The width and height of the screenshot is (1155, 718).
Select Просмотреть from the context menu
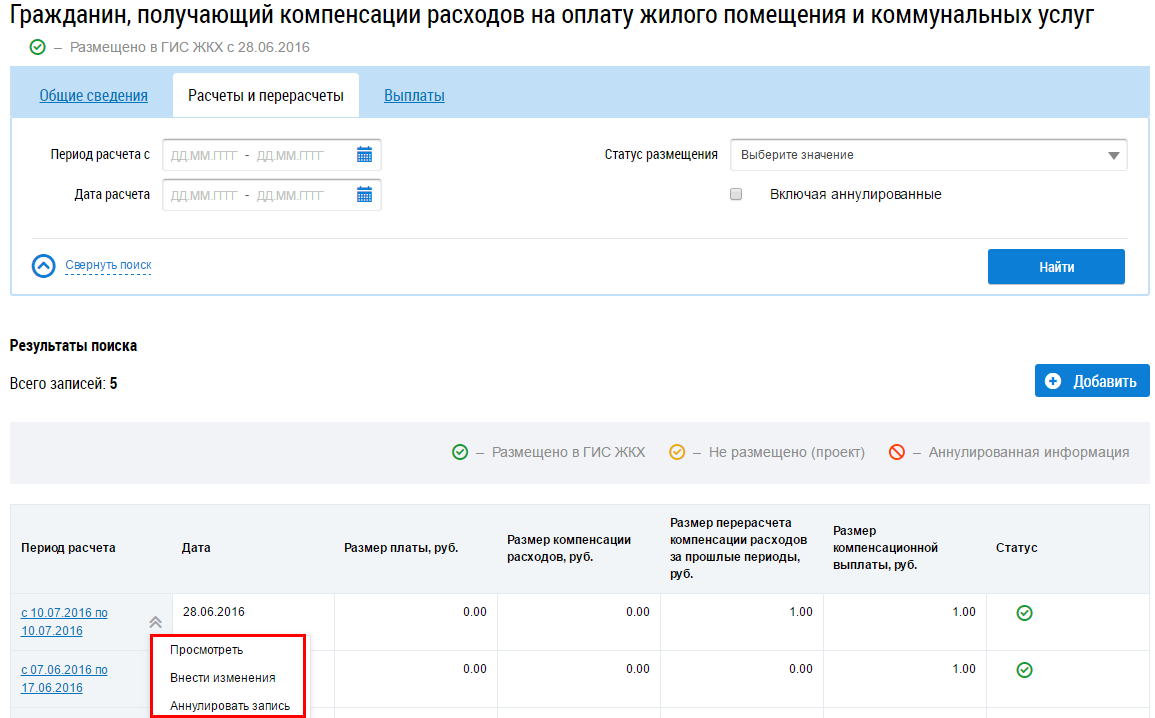pyautogui.click(x=206, y=650)
